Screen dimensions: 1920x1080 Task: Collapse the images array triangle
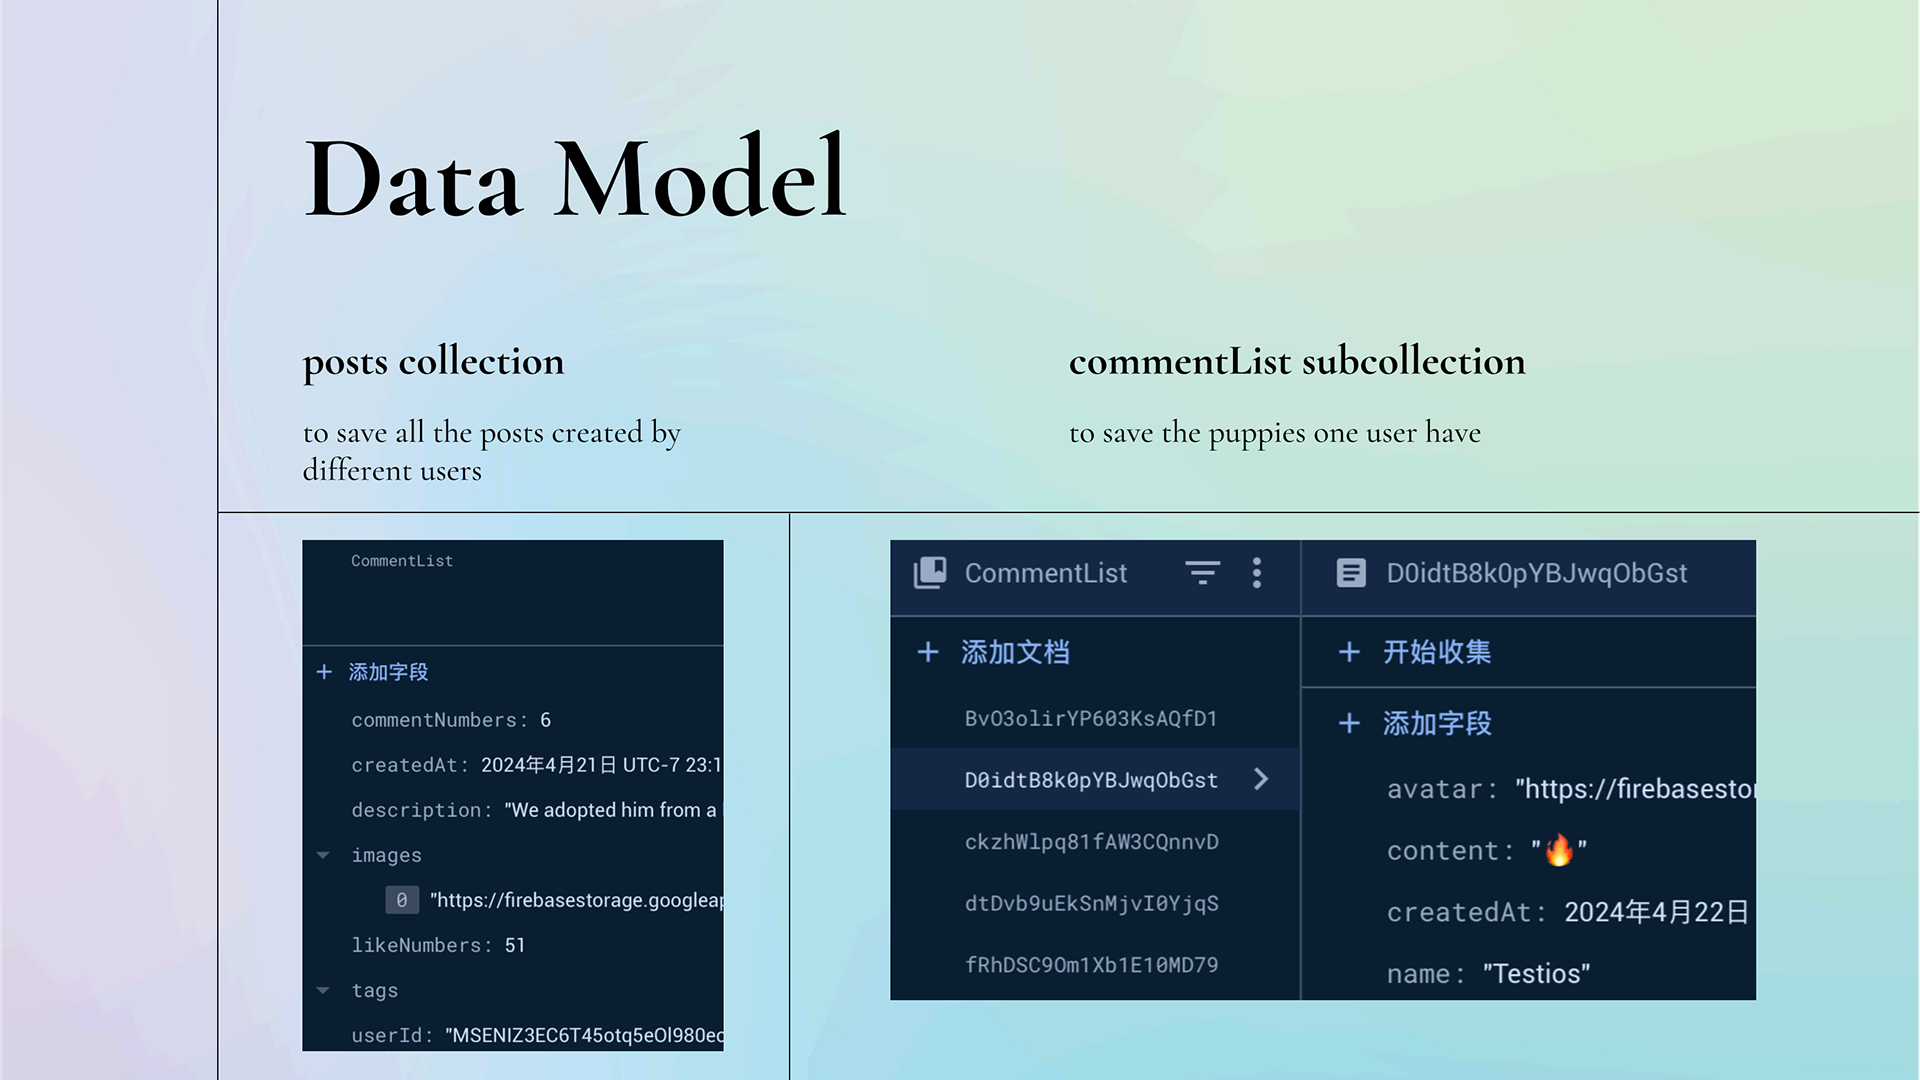coord(323,855)
